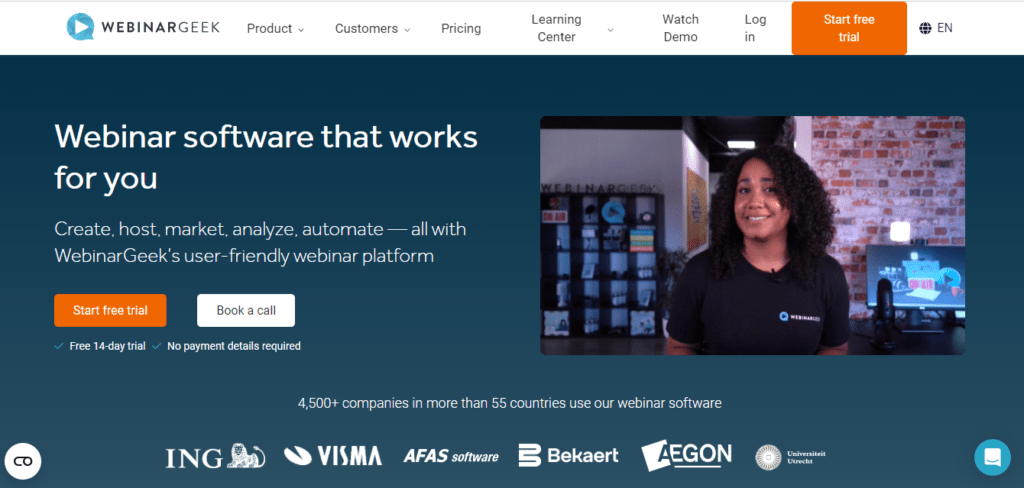Click the globe language icon

tap(925, 28)
